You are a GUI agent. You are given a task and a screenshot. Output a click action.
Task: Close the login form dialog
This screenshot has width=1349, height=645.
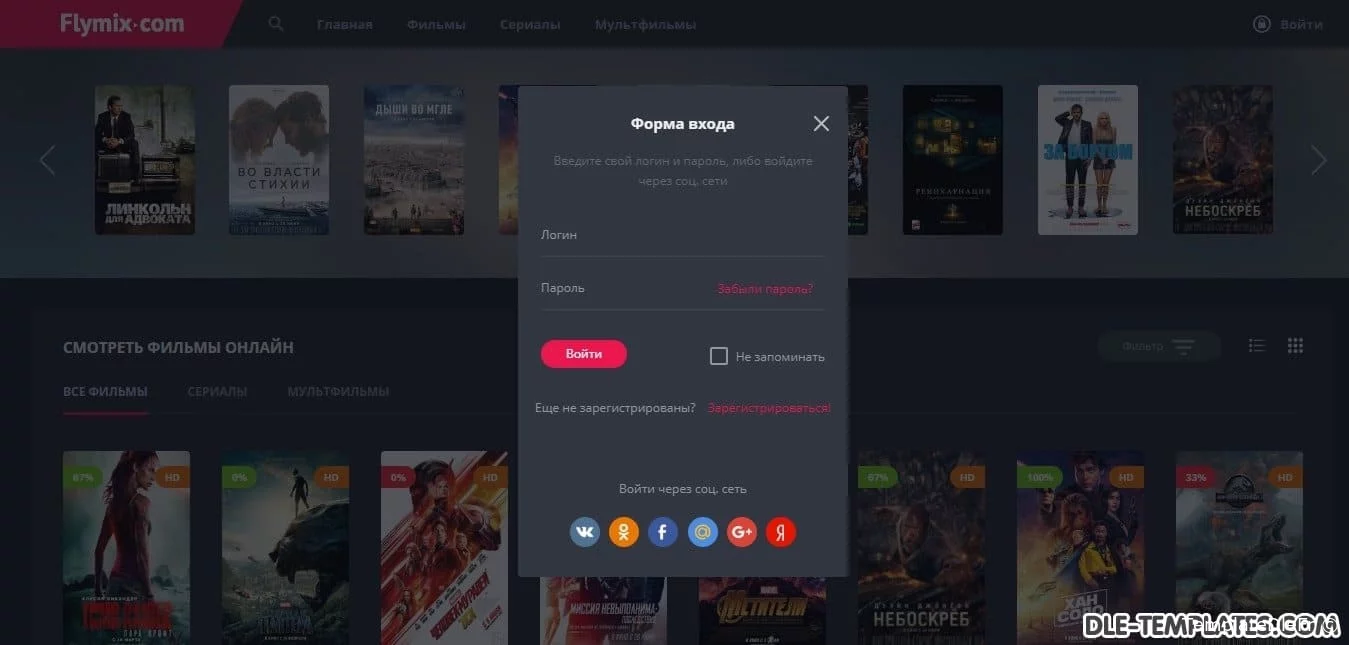point(821,124)
